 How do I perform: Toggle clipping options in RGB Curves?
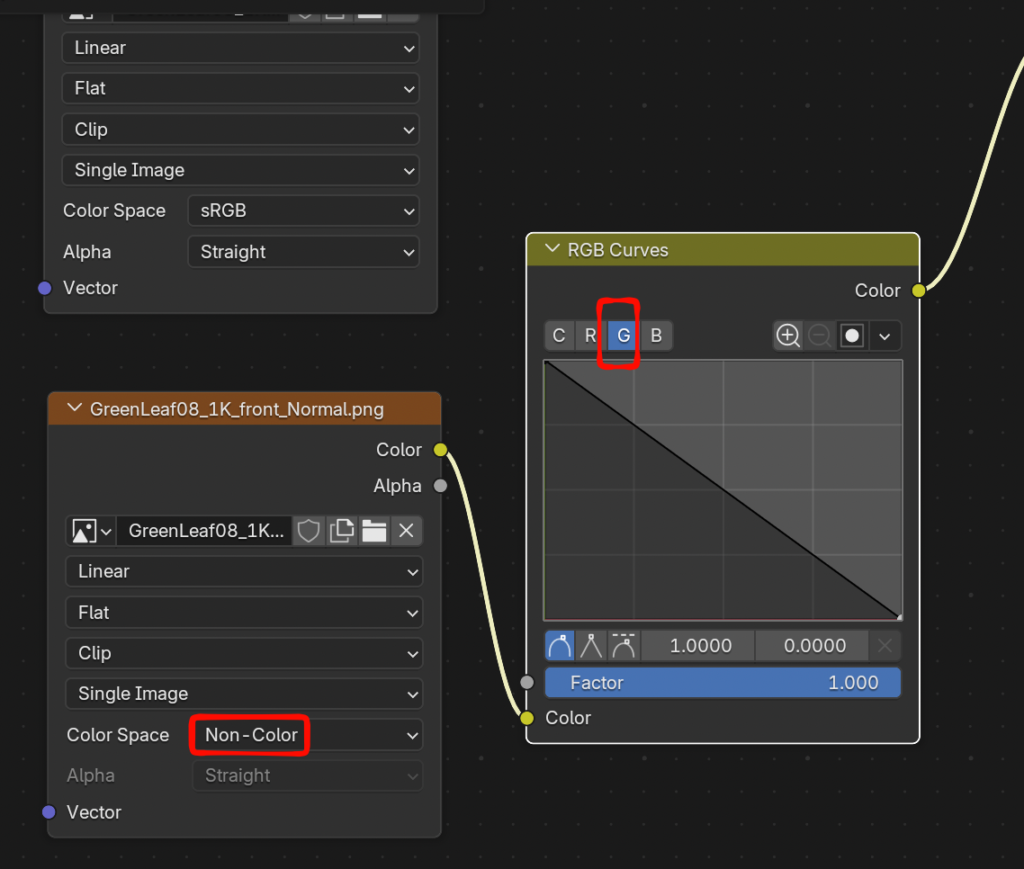pyautogui.click(x=852, y=336)
